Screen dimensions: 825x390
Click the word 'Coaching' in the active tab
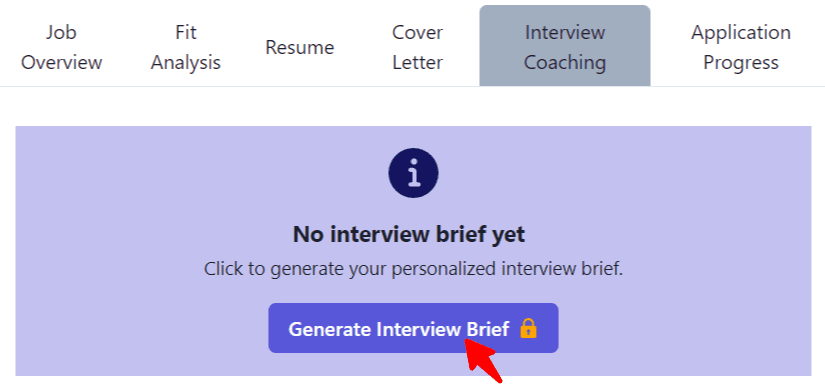[x=565, y=63]
